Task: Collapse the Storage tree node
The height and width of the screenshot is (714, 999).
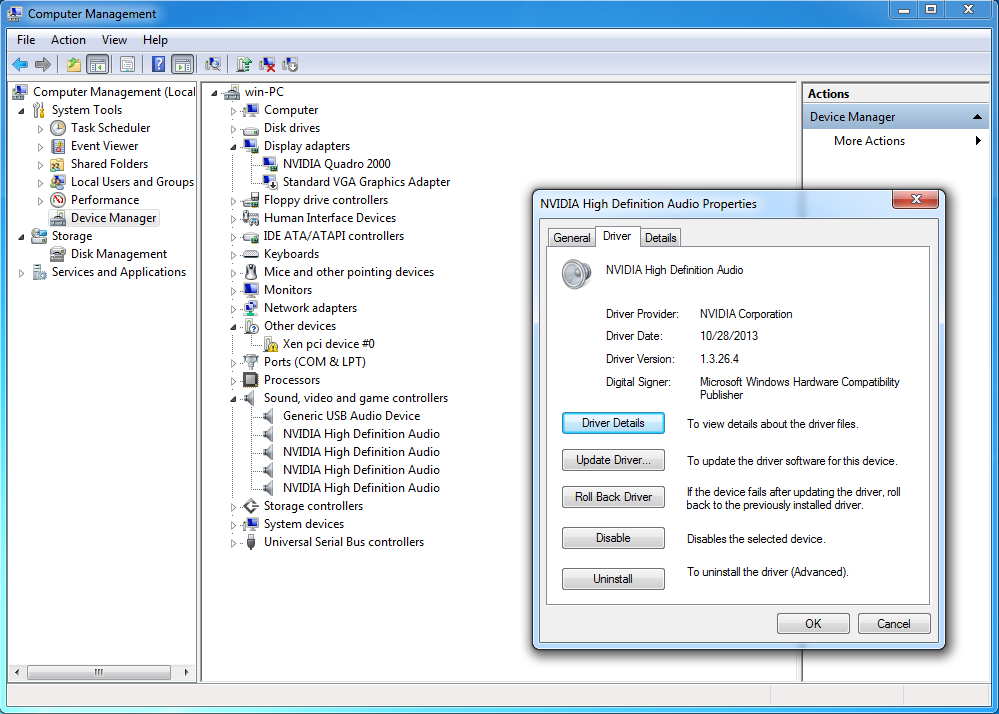Action: 22,237
